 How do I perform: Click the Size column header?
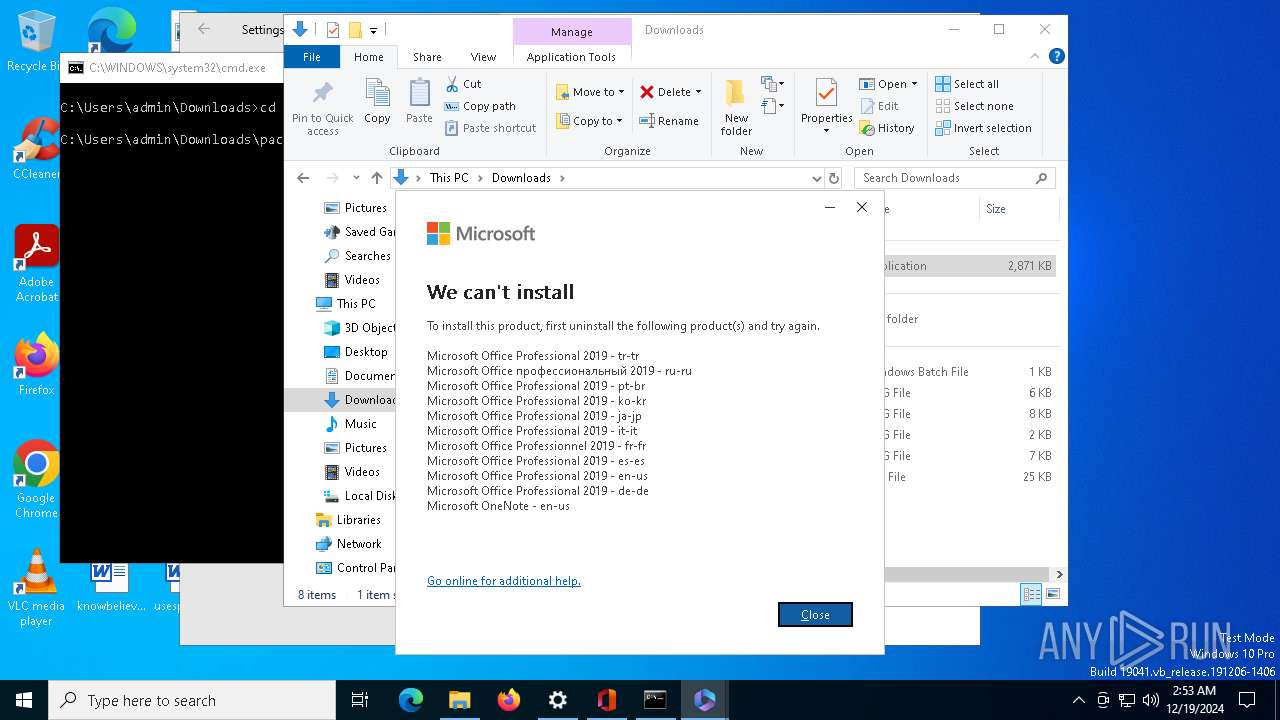1019,209
